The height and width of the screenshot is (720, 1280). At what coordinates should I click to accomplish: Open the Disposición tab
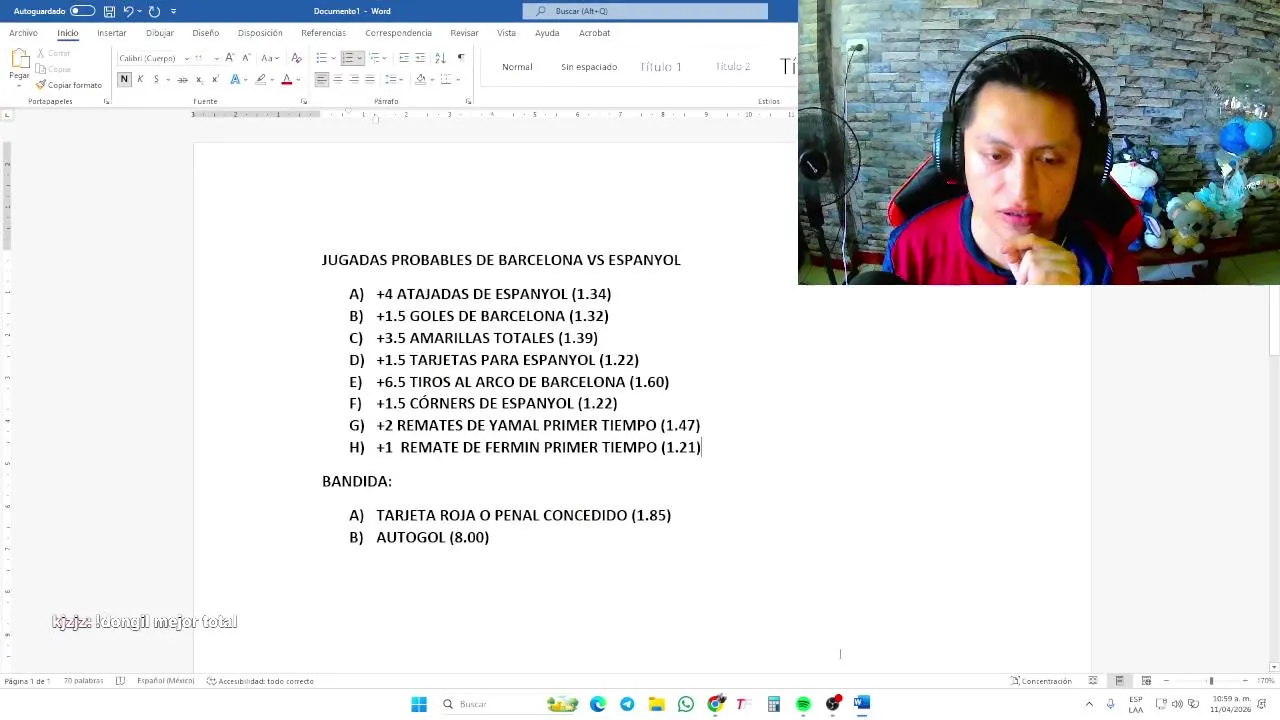click(260, 33)
